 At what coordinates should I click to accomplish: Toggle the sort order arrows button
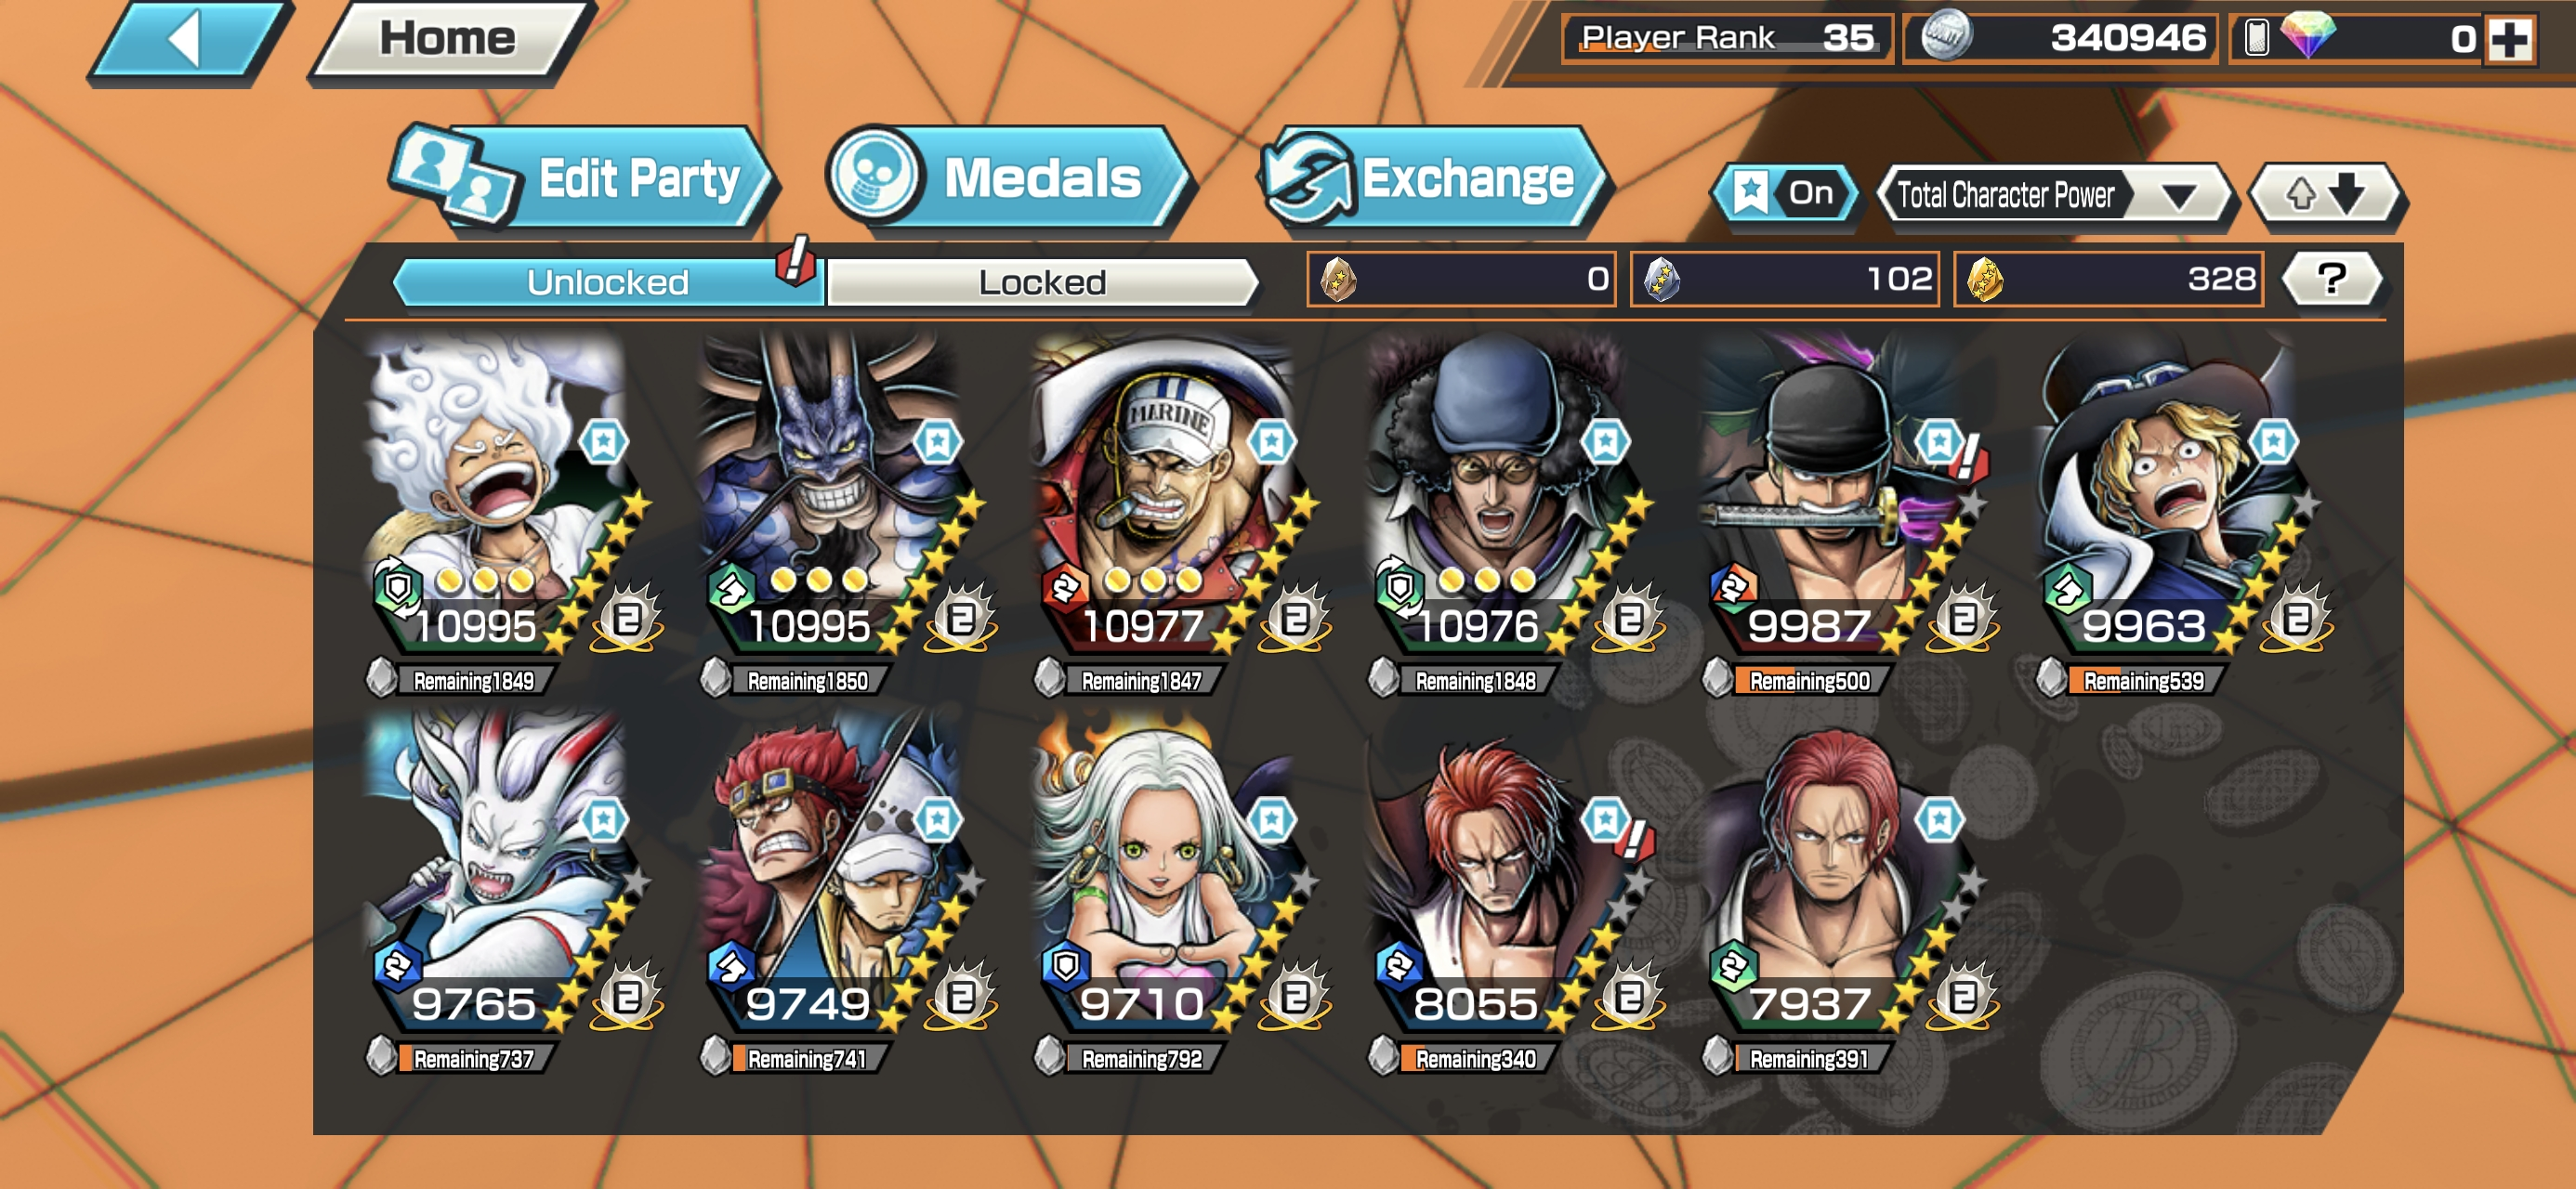click(x=2326, y=194)
